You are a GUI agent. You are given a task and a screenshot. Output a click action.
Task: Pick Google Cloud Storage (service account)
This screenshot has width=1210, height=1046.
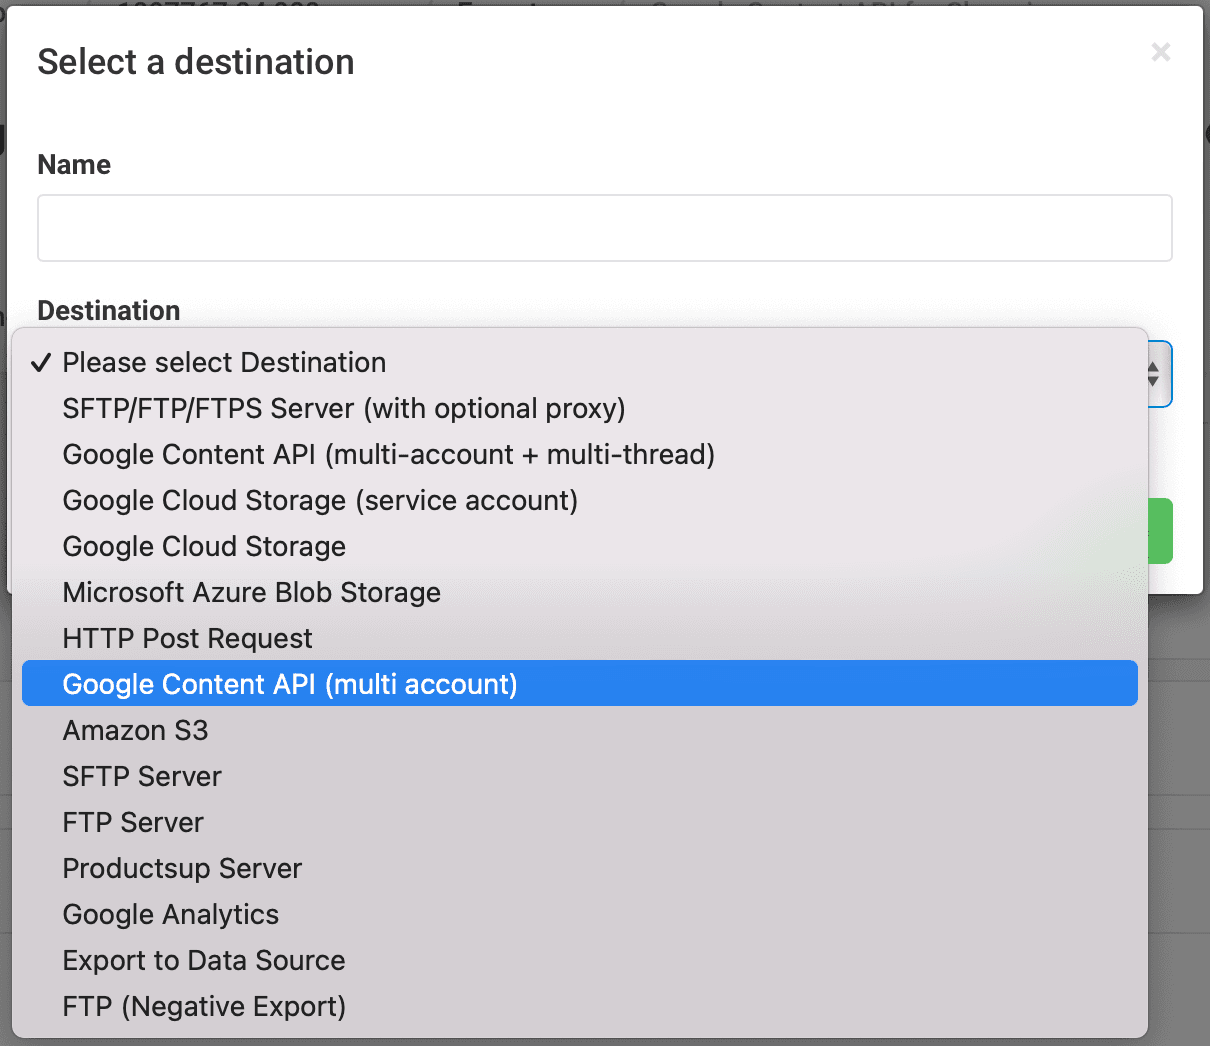(320, 501)
